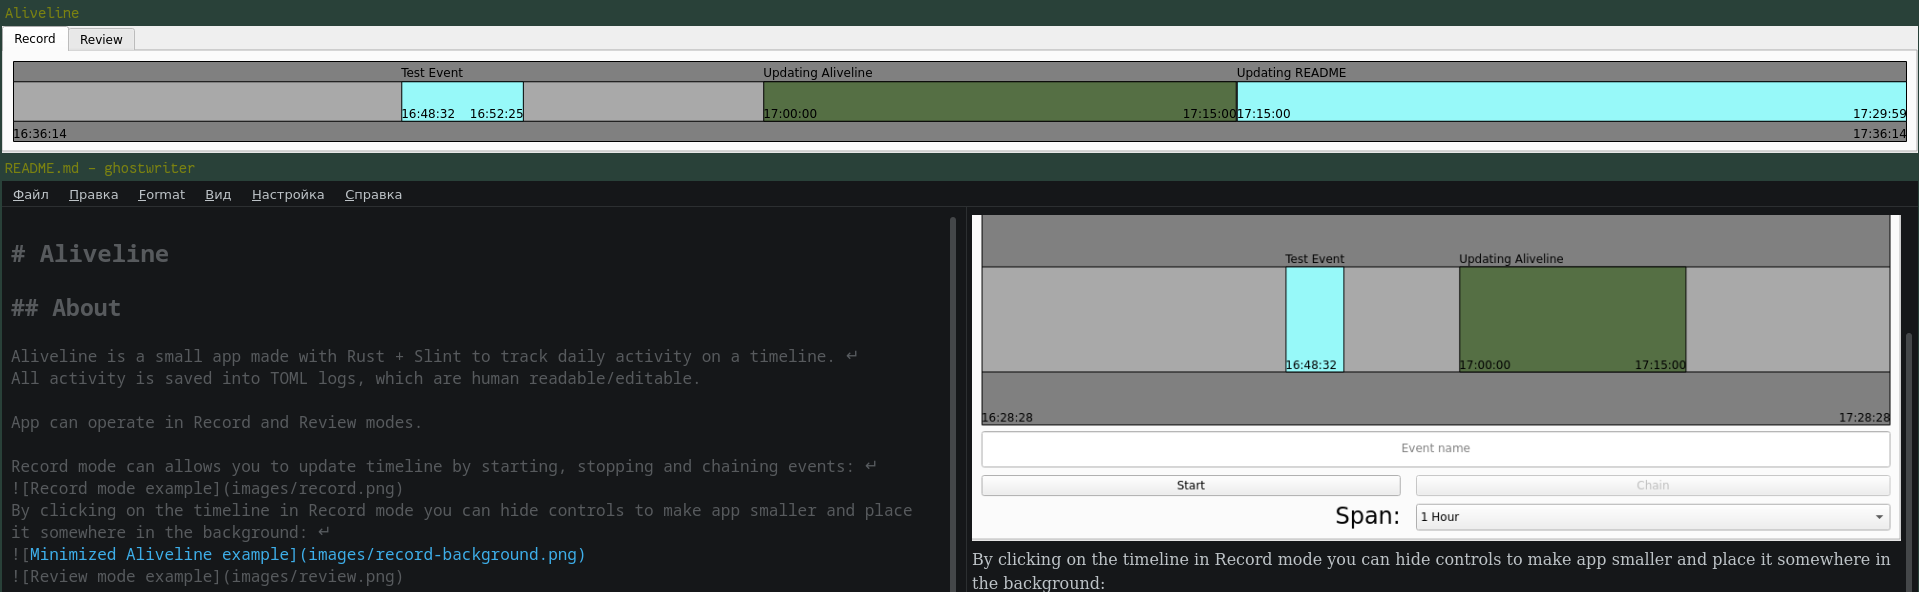
Task: Click the Aliveline heading in the editor
Action: coord(103,254)
